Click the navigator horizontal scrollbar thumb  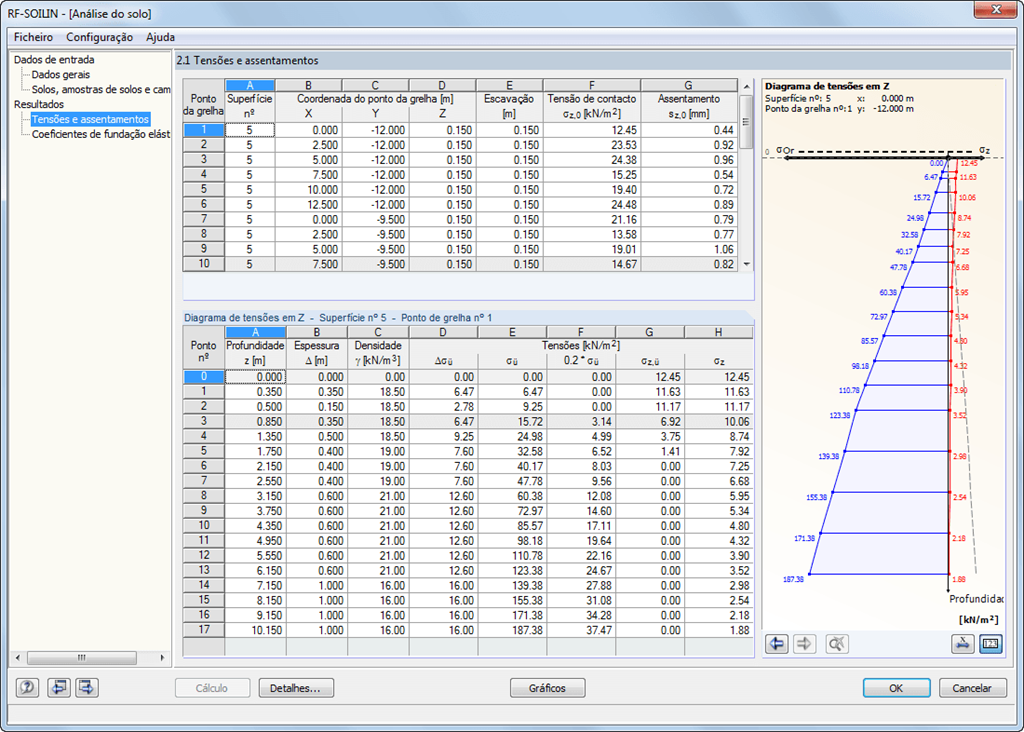82,658
